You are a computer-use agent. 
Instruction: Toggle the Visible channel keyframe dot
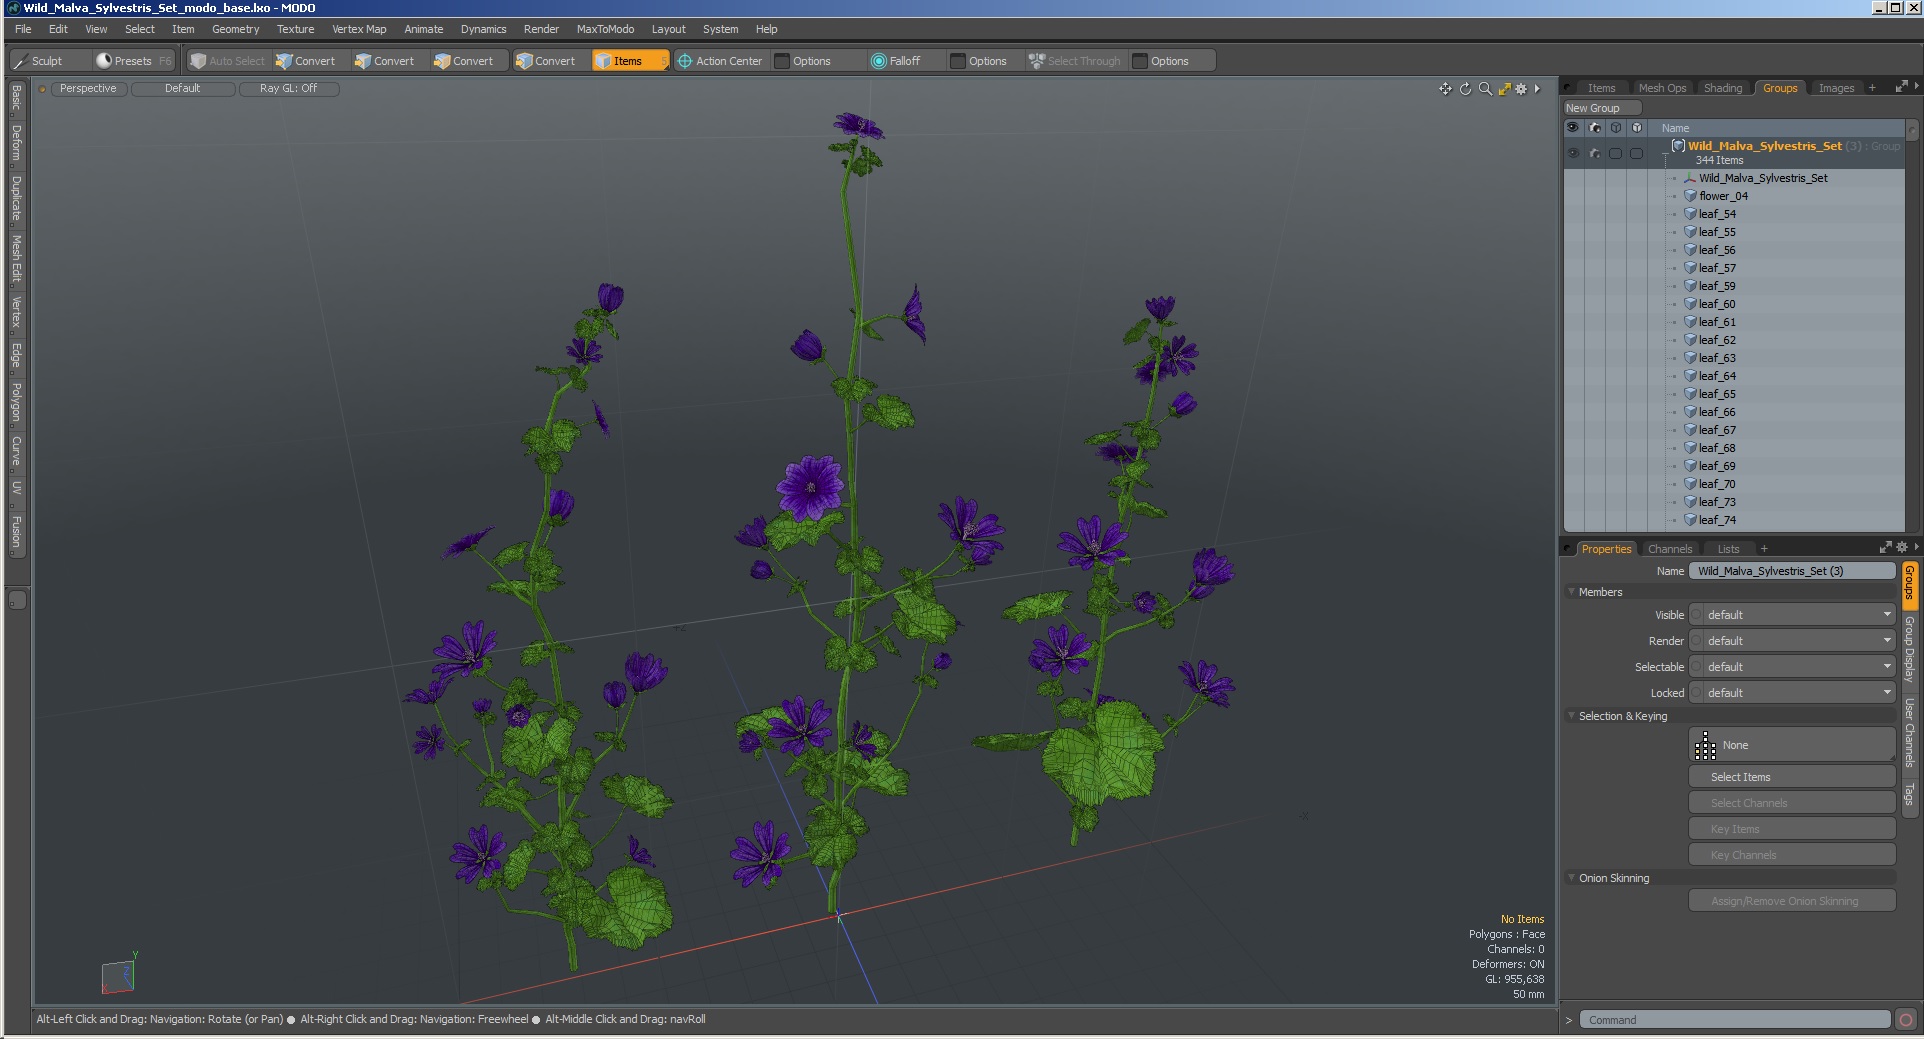point(1696,615)
